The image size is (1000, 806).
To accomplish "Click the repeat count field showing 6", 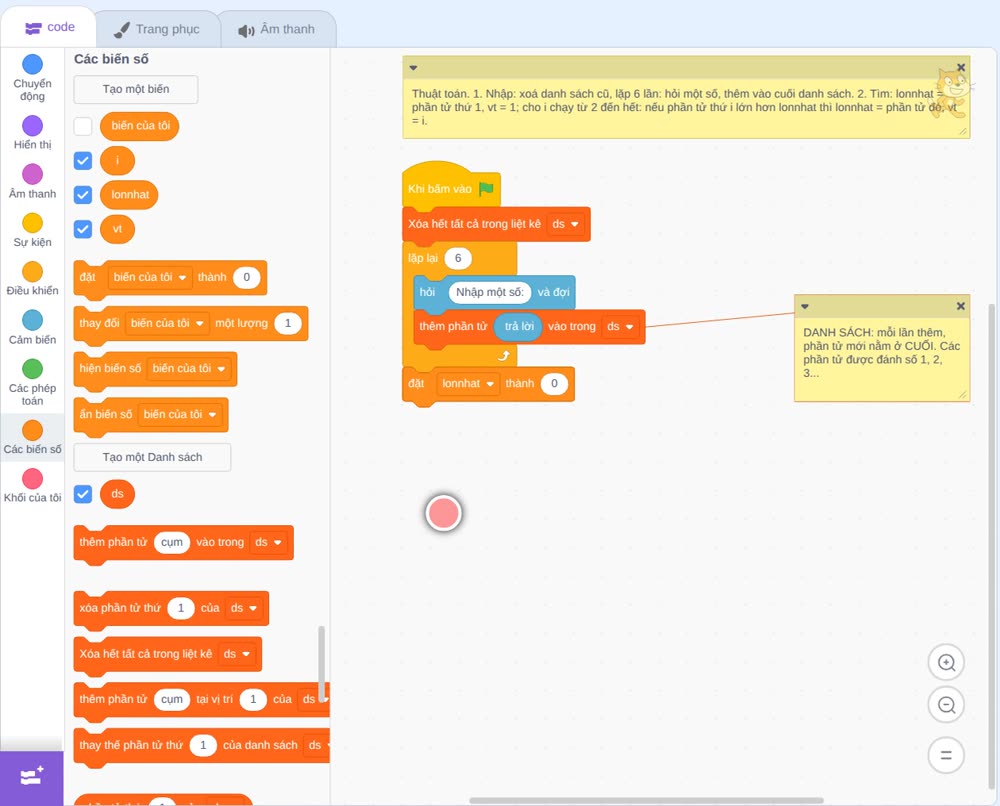I will point(458,258).
